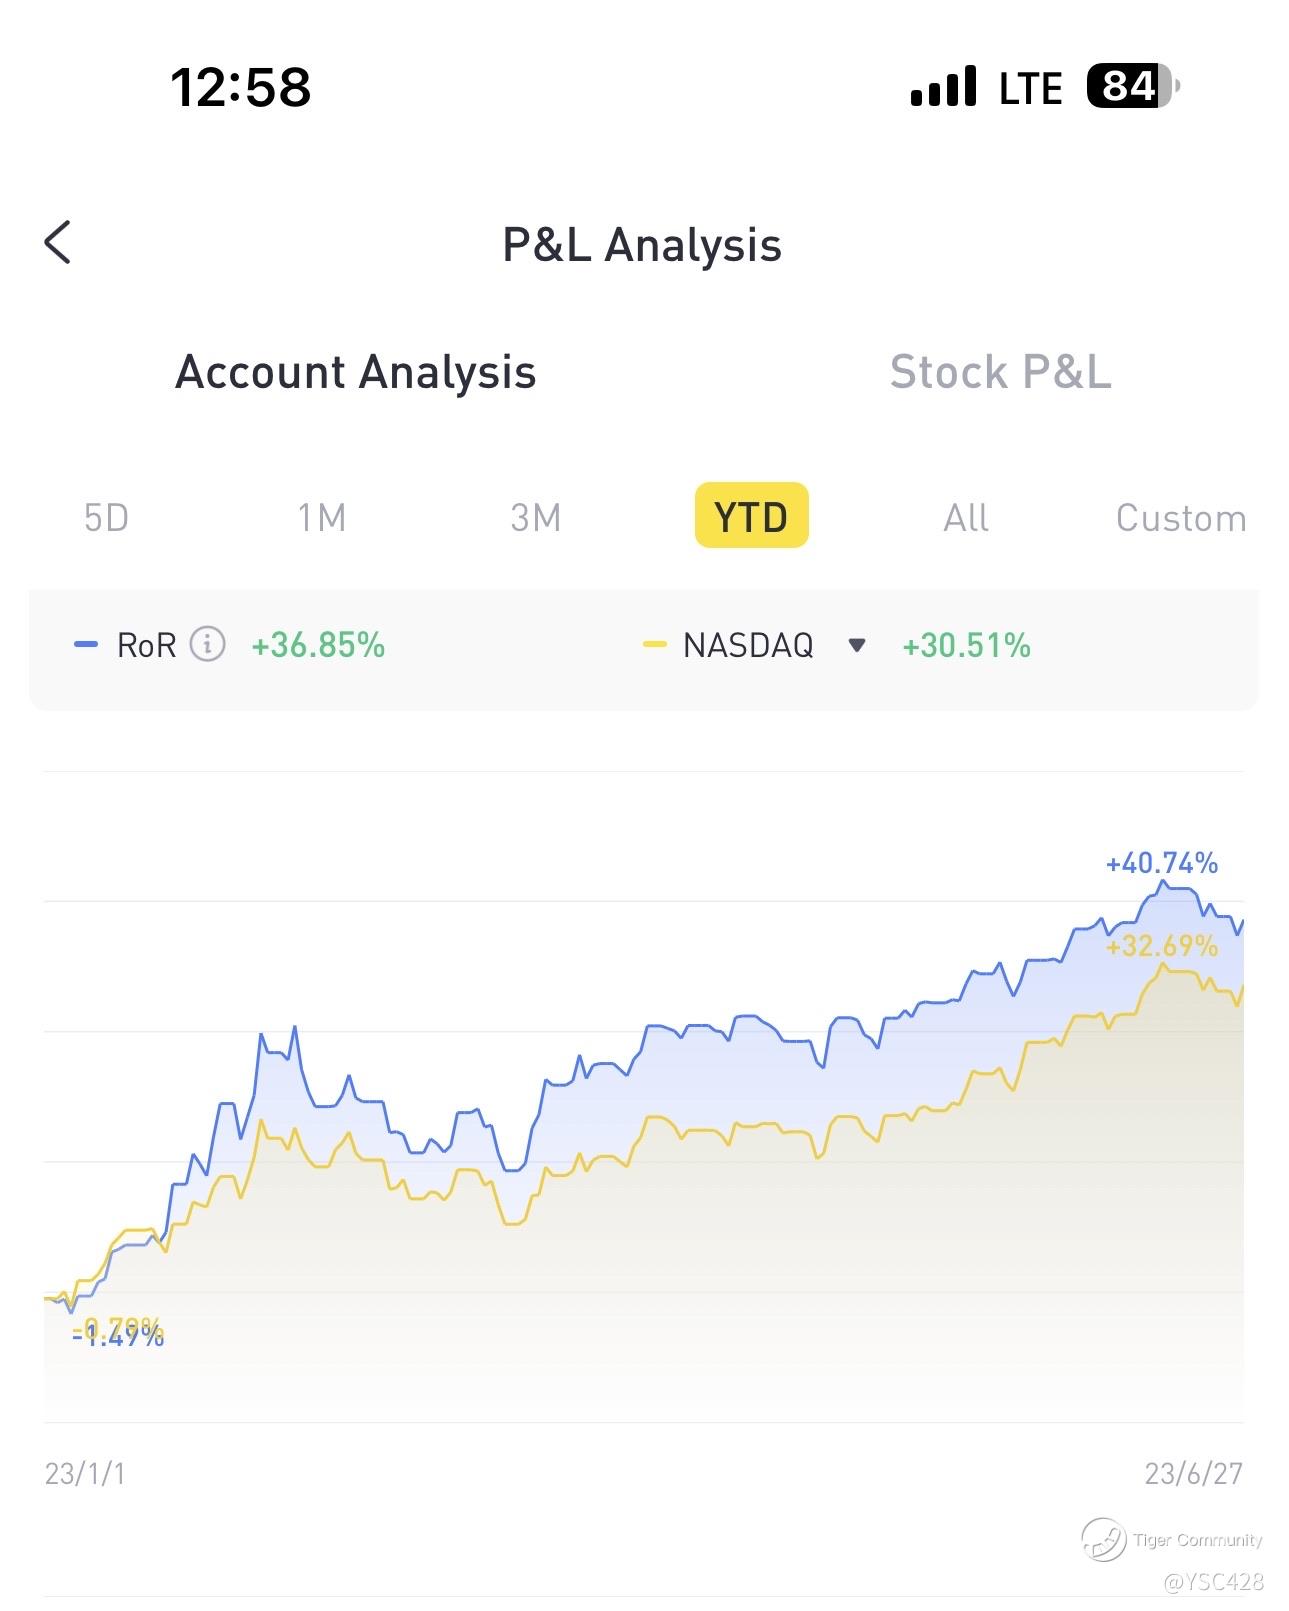Click the @YSC428 username watermark

pos(1213,1582)
